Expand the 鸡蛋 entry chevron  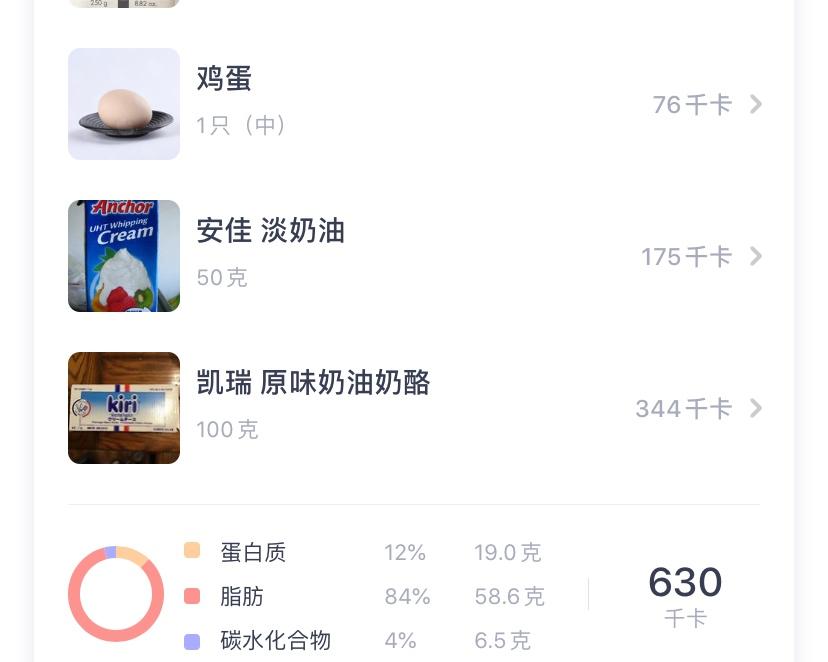[x=756, y=104]
